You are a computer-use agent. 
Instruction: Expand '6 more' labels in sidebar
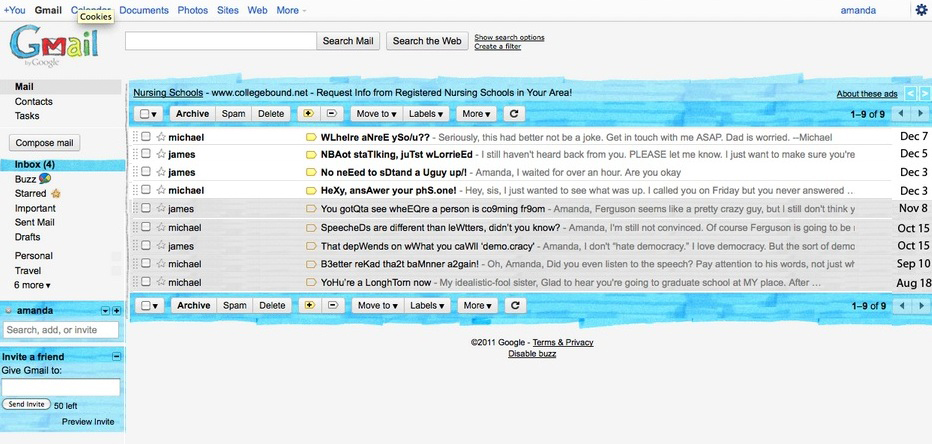point(32,285)
